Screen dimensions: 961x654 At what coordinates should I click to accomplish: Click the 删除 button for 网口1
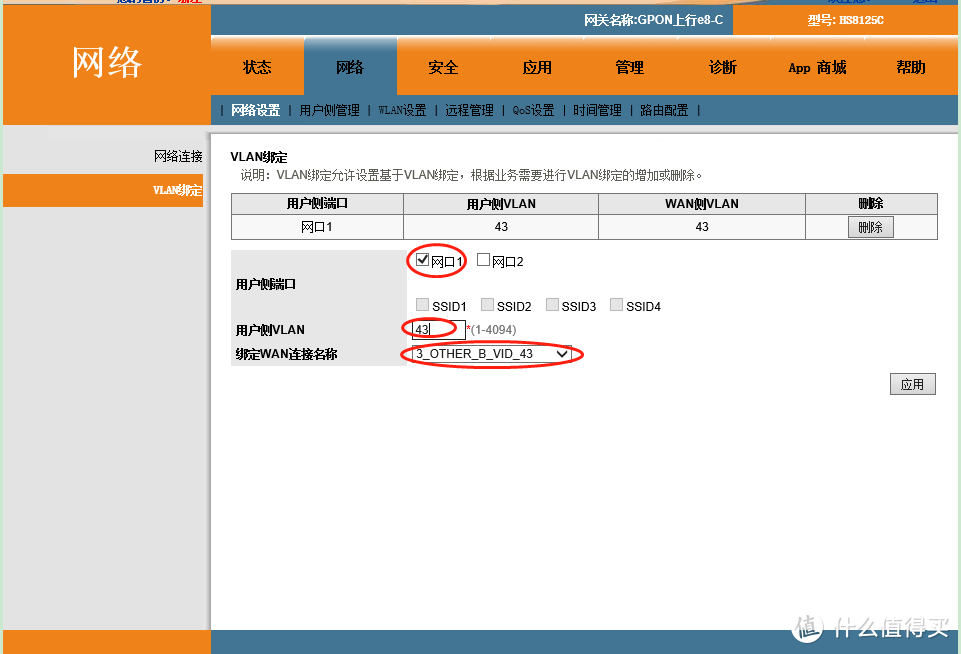869,226
